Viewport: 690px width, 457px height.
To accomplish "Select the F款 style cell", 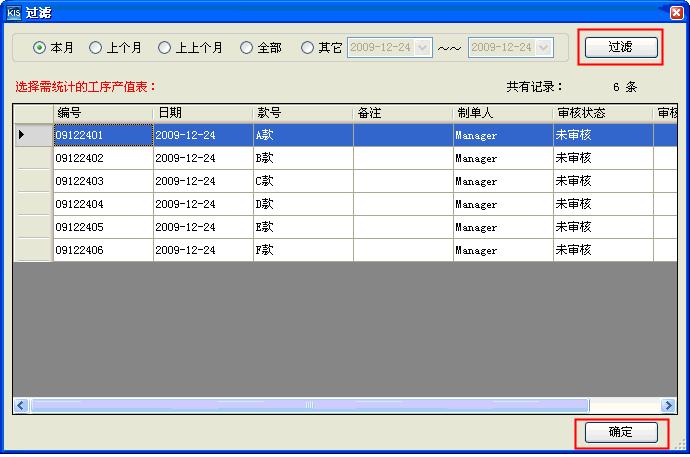I will coord(302,250).
